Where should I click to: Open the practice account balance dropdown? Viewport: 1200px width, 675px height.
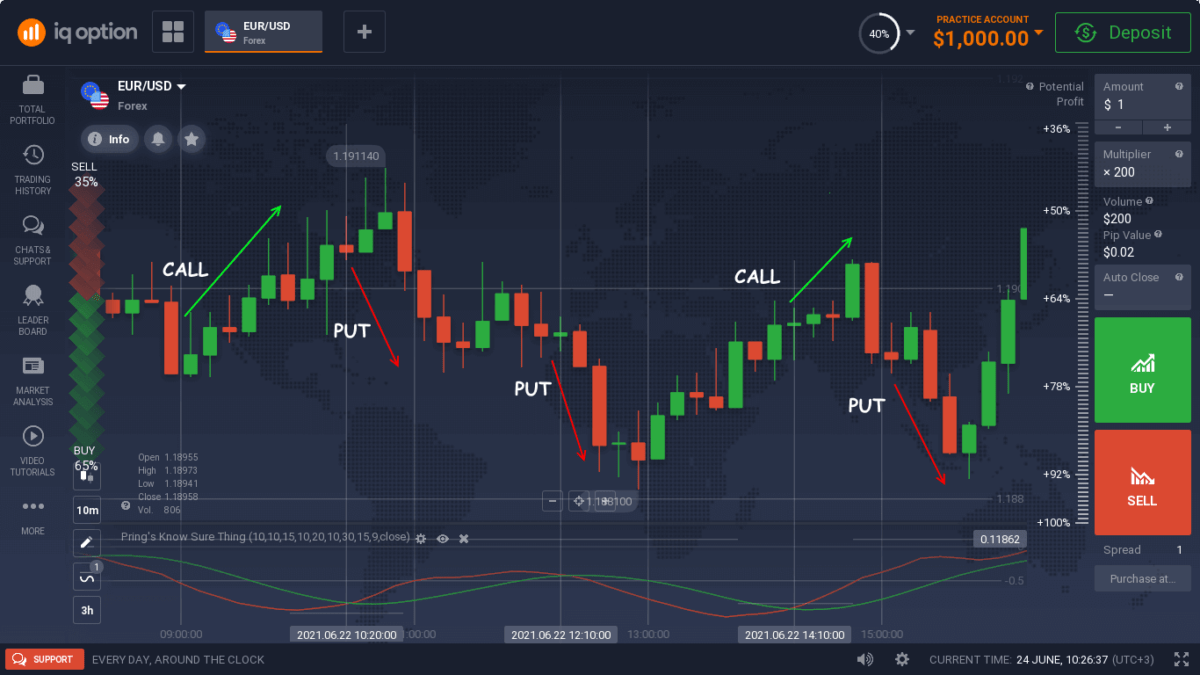click(x=1038, y=32)
